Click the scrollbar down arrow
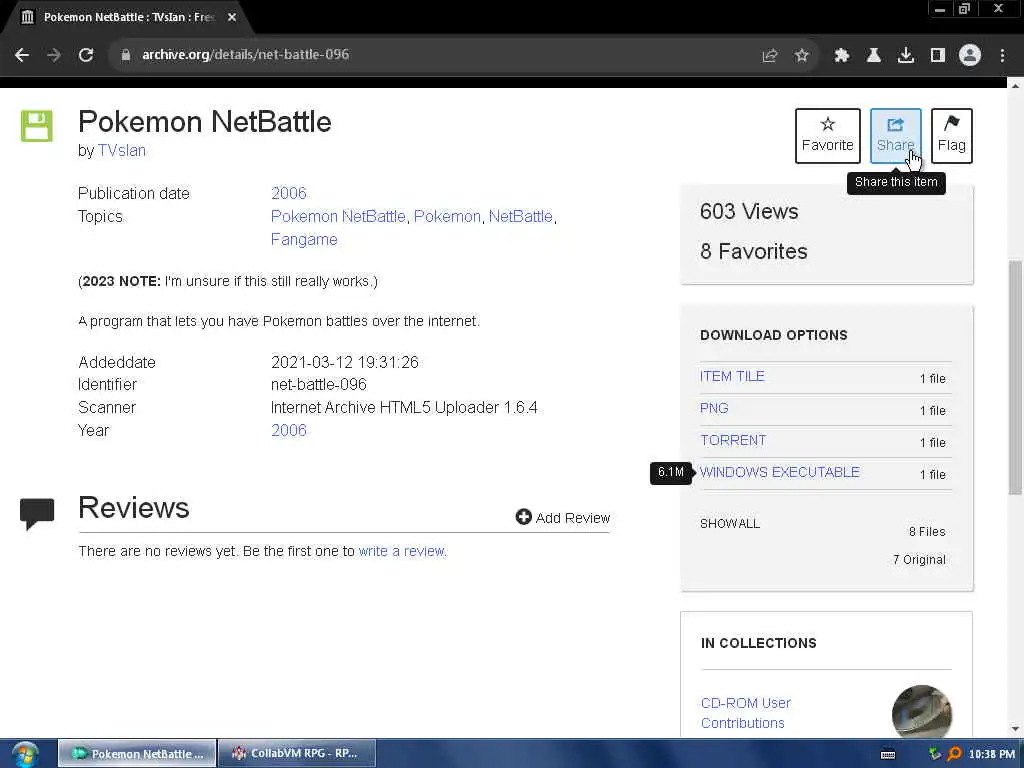 point(1015,729)
